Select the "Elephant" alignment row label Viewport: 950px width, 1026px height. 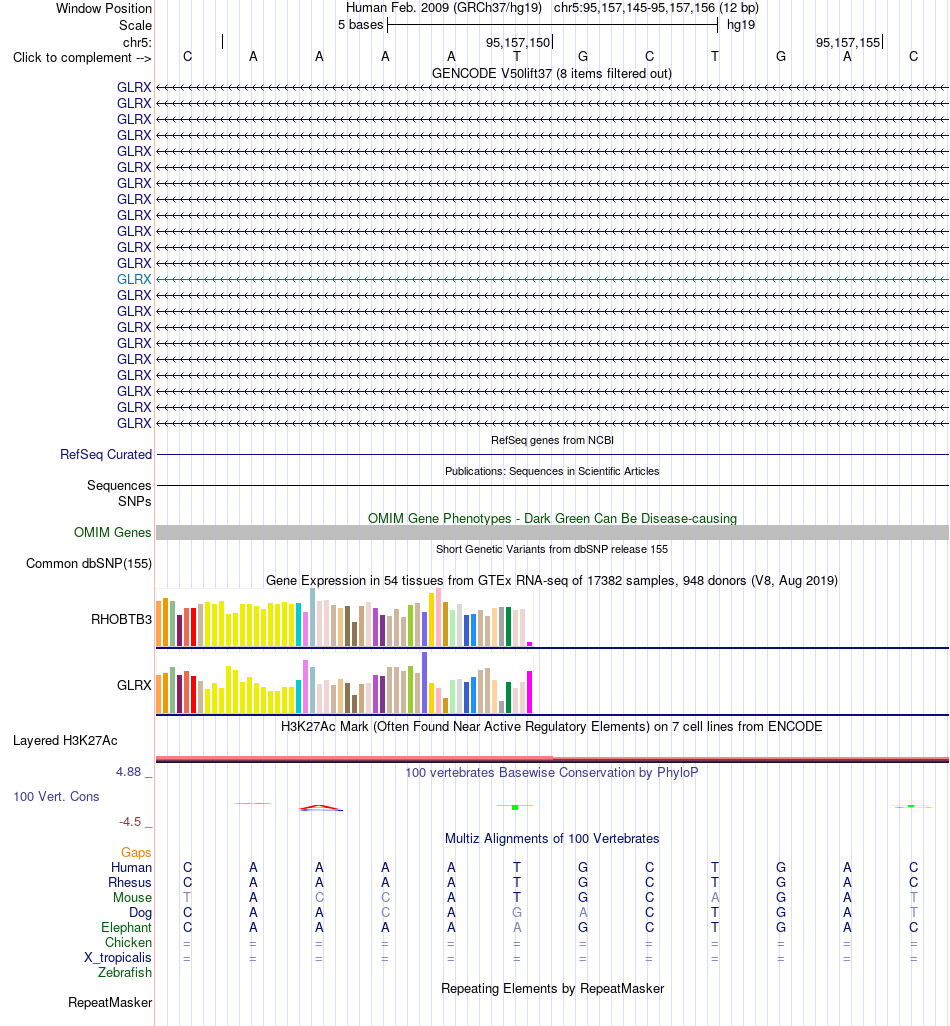pyautogui.click(x=126, y=927)
